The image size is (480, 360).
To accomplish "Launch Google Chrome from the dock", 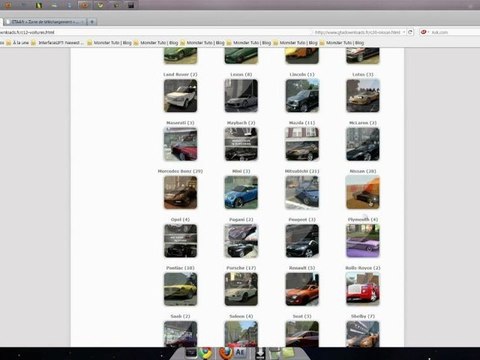I will tap(206, 353).
